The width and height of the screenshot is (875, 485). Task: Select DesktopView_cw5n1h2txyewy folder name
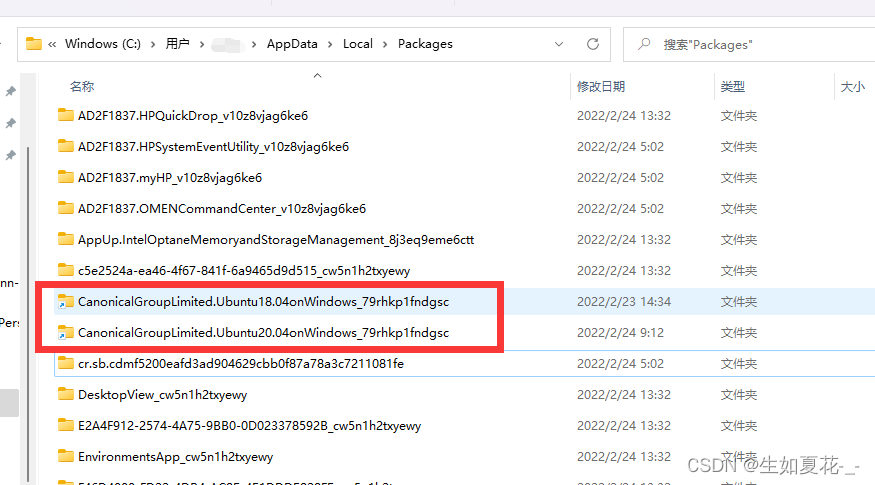162,395
